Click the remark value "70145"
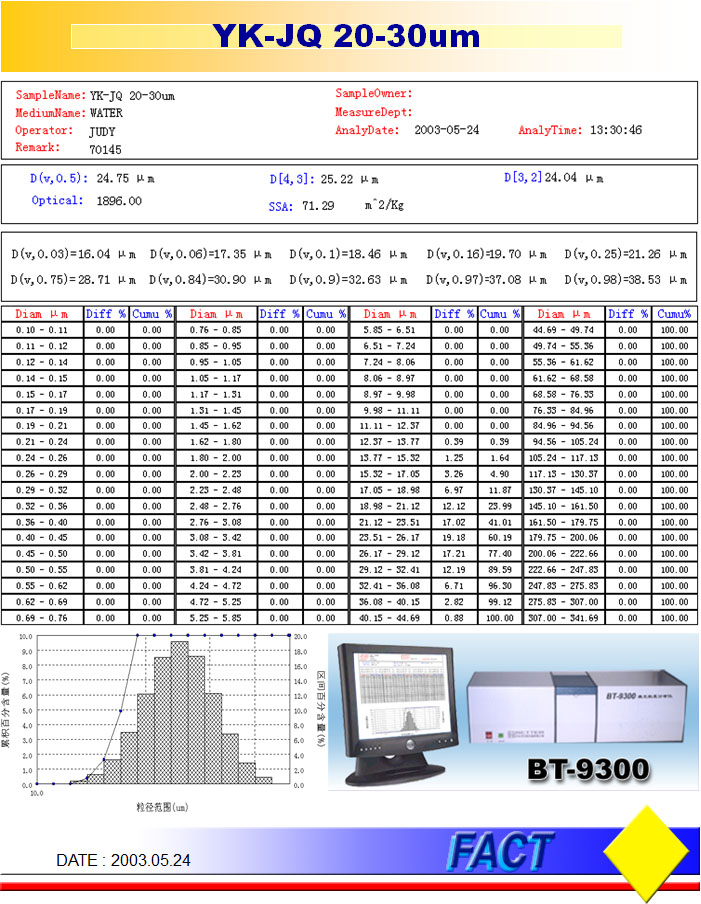This screenshot has height=904, width=701. tap(105, 150)
